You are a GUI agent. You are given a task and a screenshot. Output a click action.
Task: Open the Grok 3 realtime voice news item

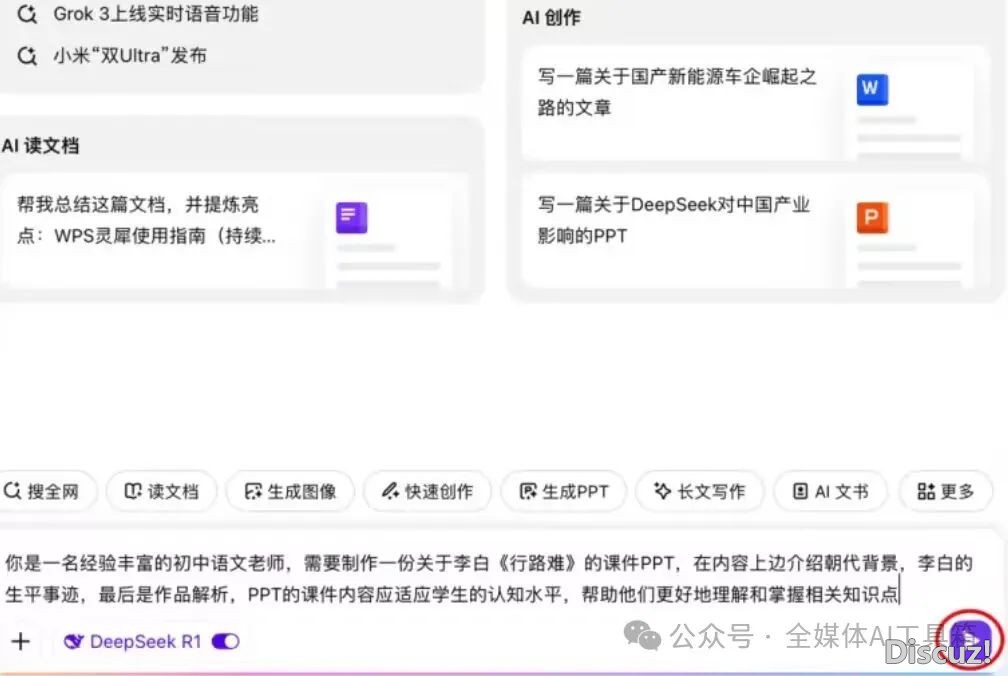click(156, 14)
